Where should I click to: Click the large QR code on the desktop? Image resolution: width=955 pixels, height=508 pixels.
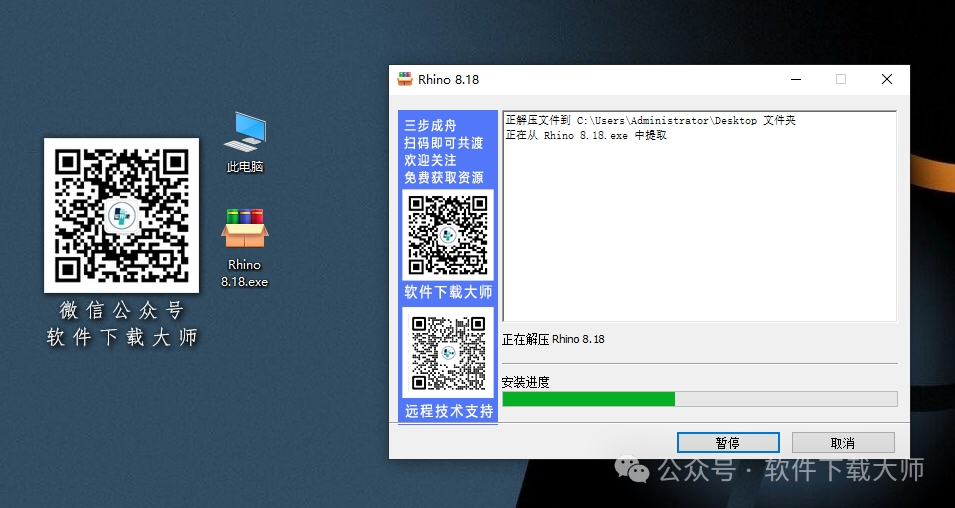tap(121, 215)
